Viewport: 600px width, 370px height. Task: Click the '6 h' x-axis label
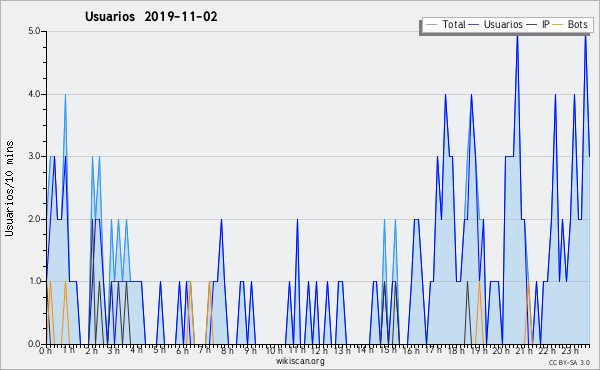(x=182, y=350)
